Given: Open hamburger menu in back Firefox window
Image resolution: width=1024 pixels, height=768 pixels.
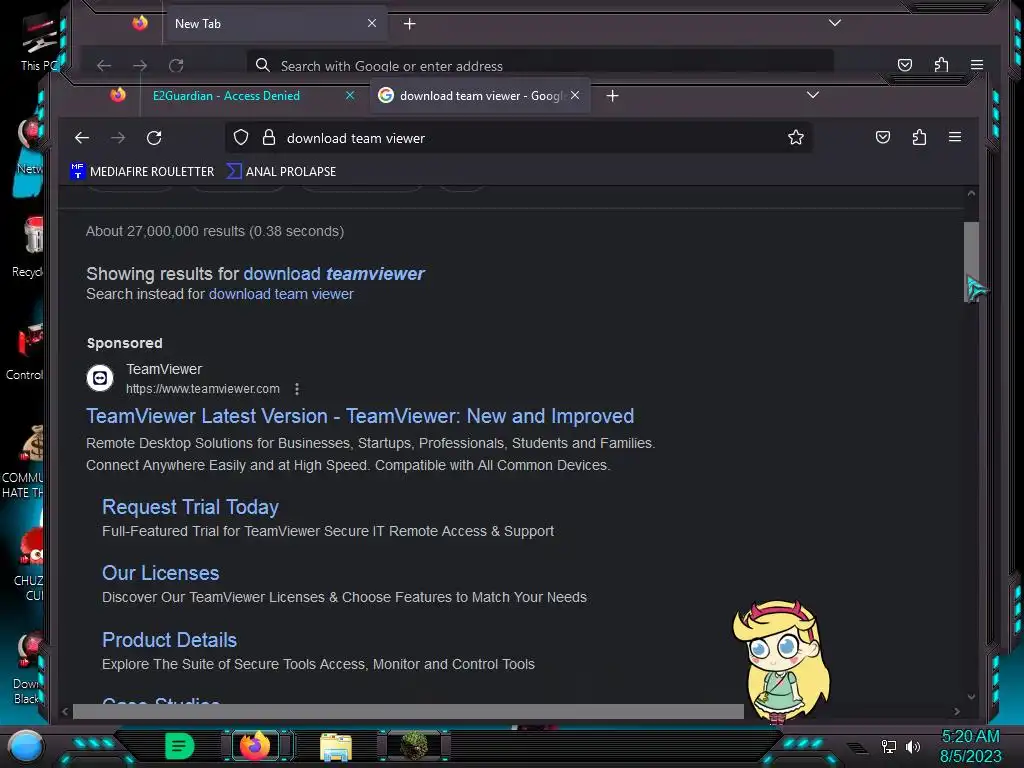Looking at the screenshot, I should tap(977, 65).
